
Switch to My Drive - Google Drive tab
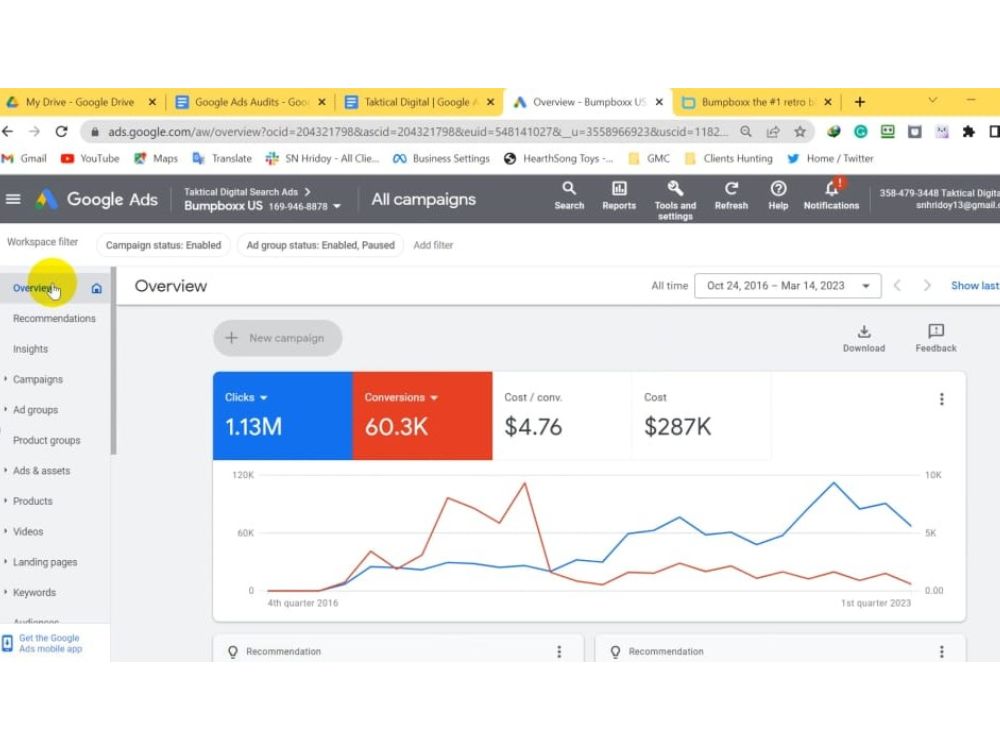[80, 102]
